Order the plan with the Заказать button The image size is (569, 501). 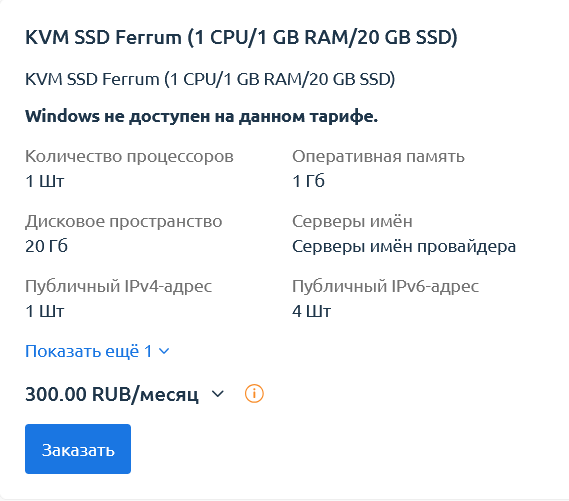click(78, 449)
